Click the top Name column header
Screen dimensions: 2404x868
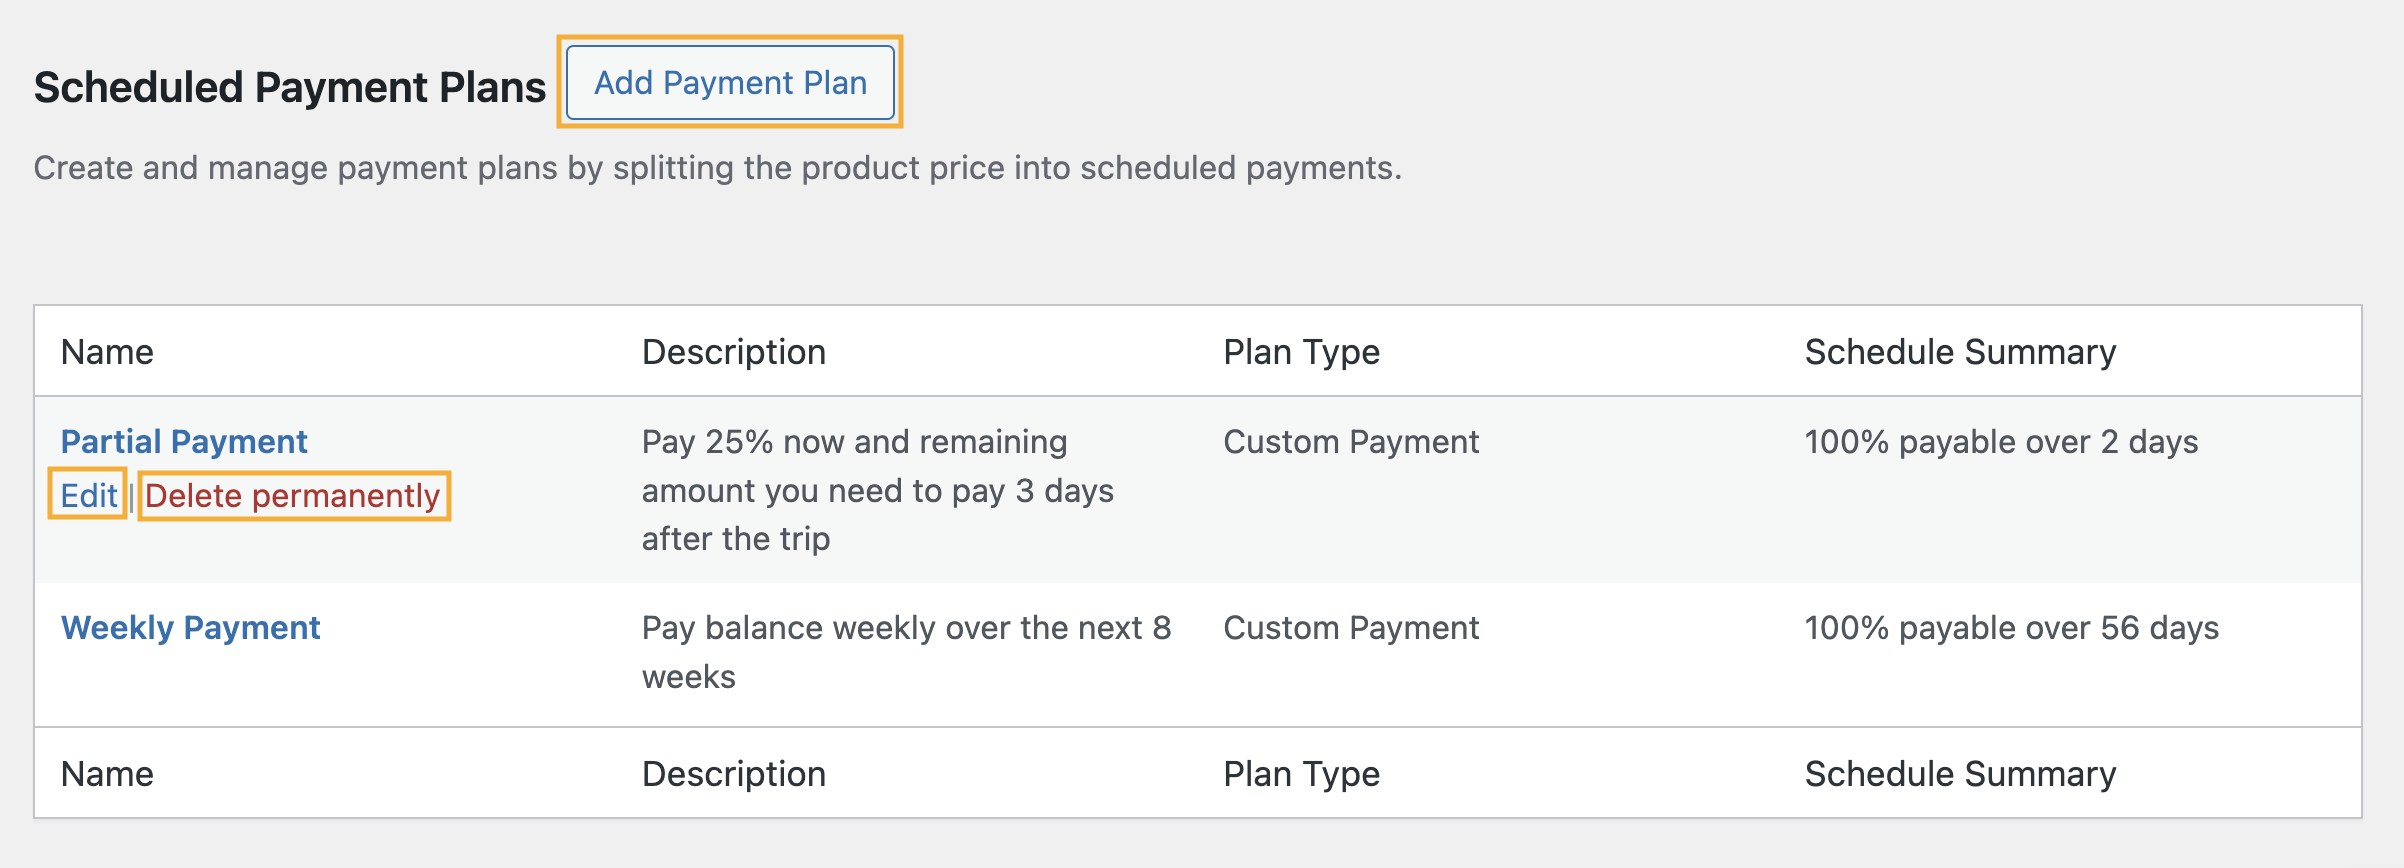(x=107, y=352)
